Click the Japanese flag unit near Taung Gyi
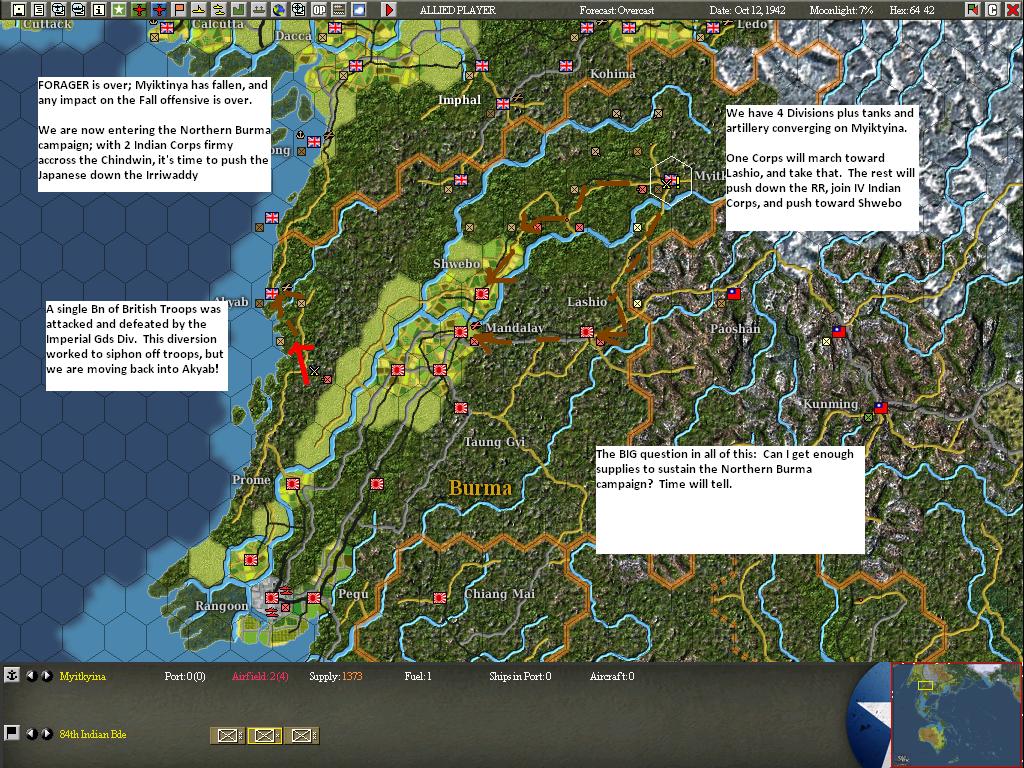The height and width of the screenshot is (768, 1024). (x=461, y=408)
